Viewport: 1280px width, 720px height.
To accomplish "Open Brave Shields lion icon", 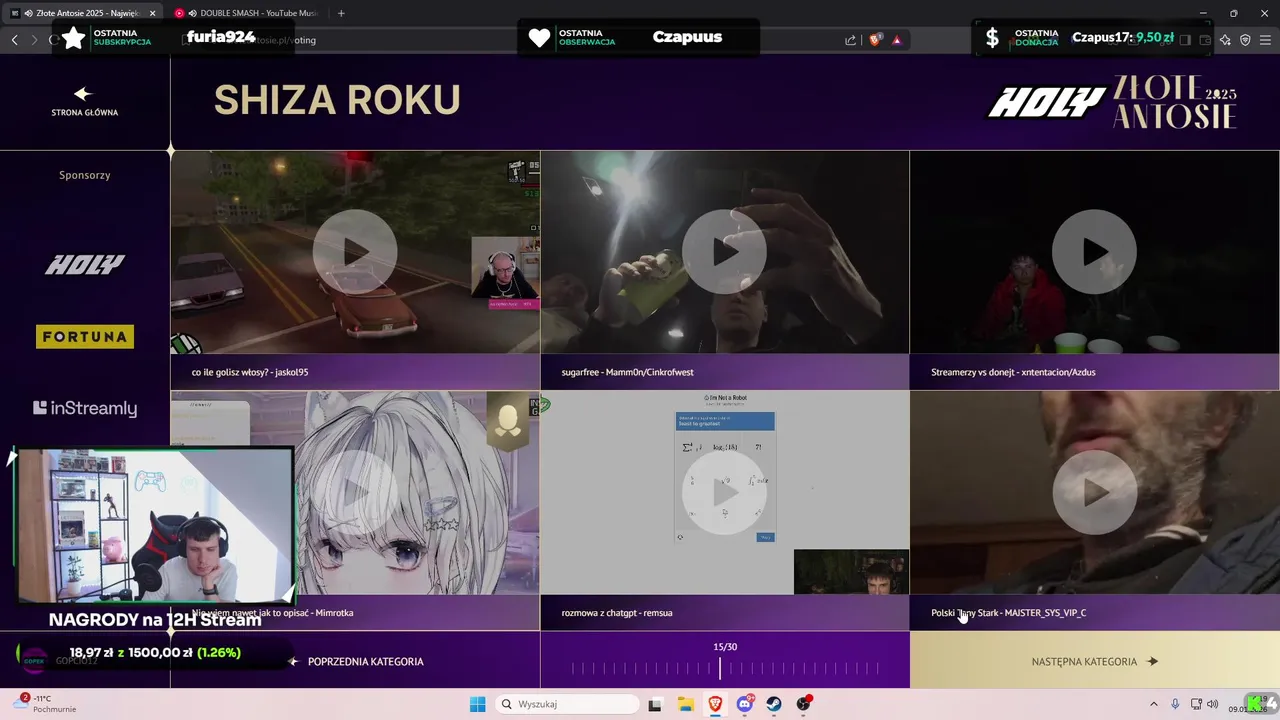I will tap(875, 40).
